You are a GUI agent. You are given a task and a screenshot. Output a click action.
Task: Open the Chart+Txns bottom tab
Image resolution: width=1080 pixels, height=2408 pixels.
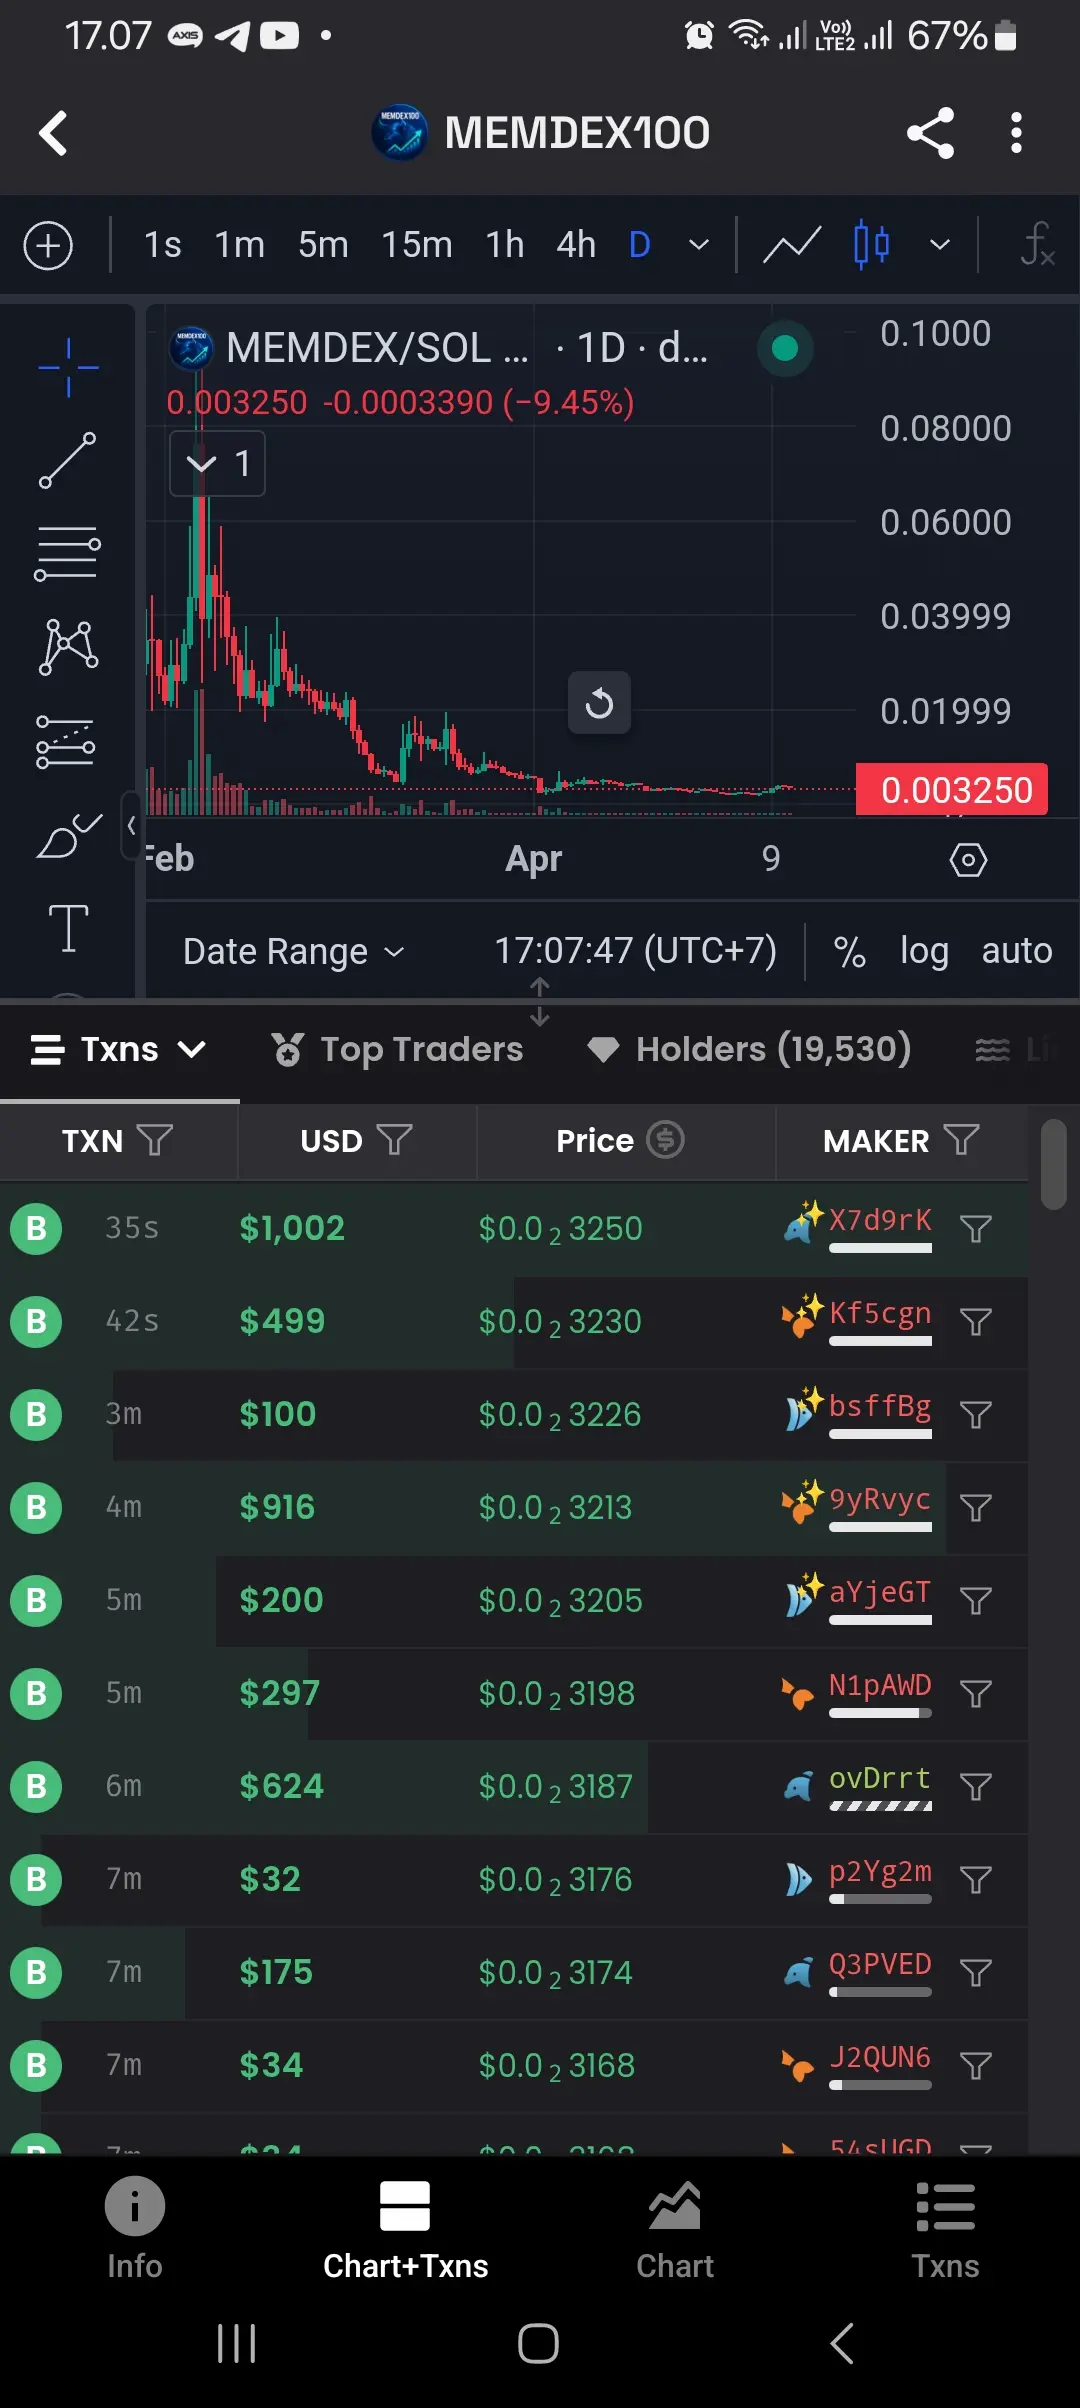click(405, 2230)
